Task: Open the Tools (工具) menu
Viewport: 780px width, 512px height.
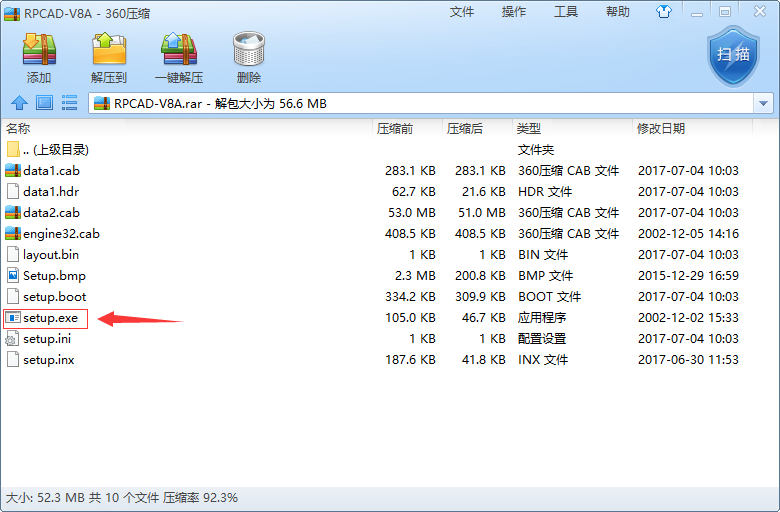Action: coord(566,12)
